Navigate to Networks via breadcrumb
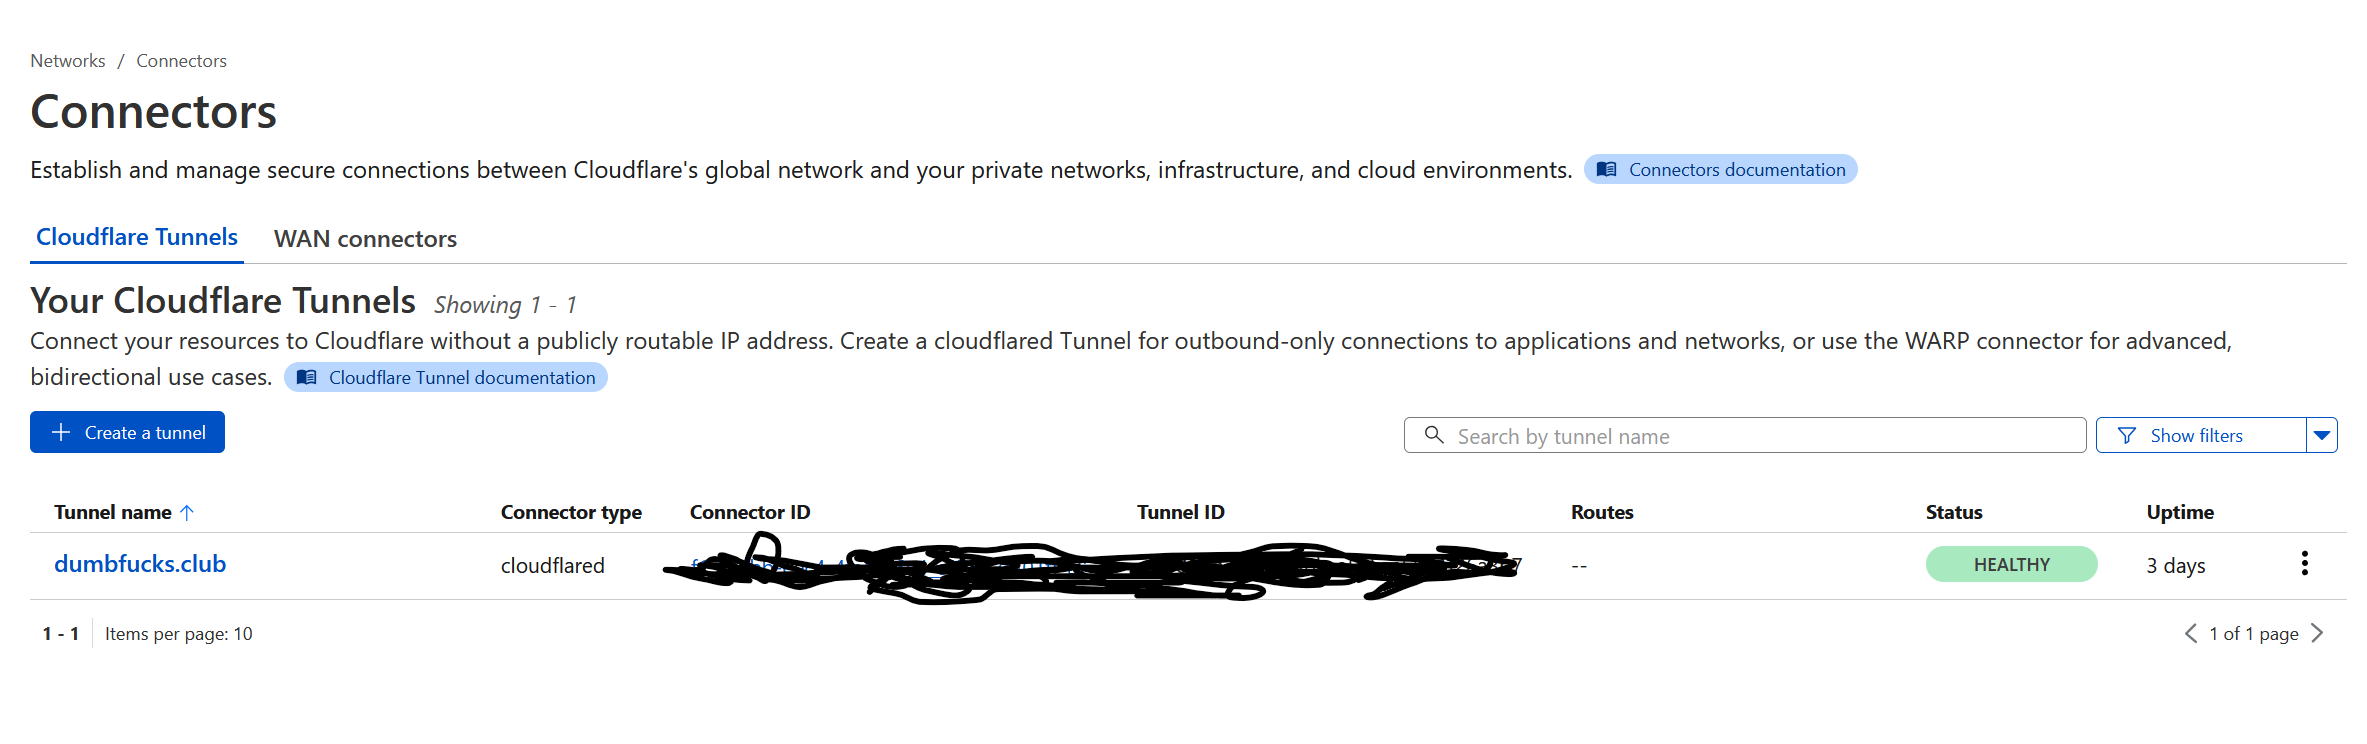This screenshot has height=744, width=2367. coord(66,60)
